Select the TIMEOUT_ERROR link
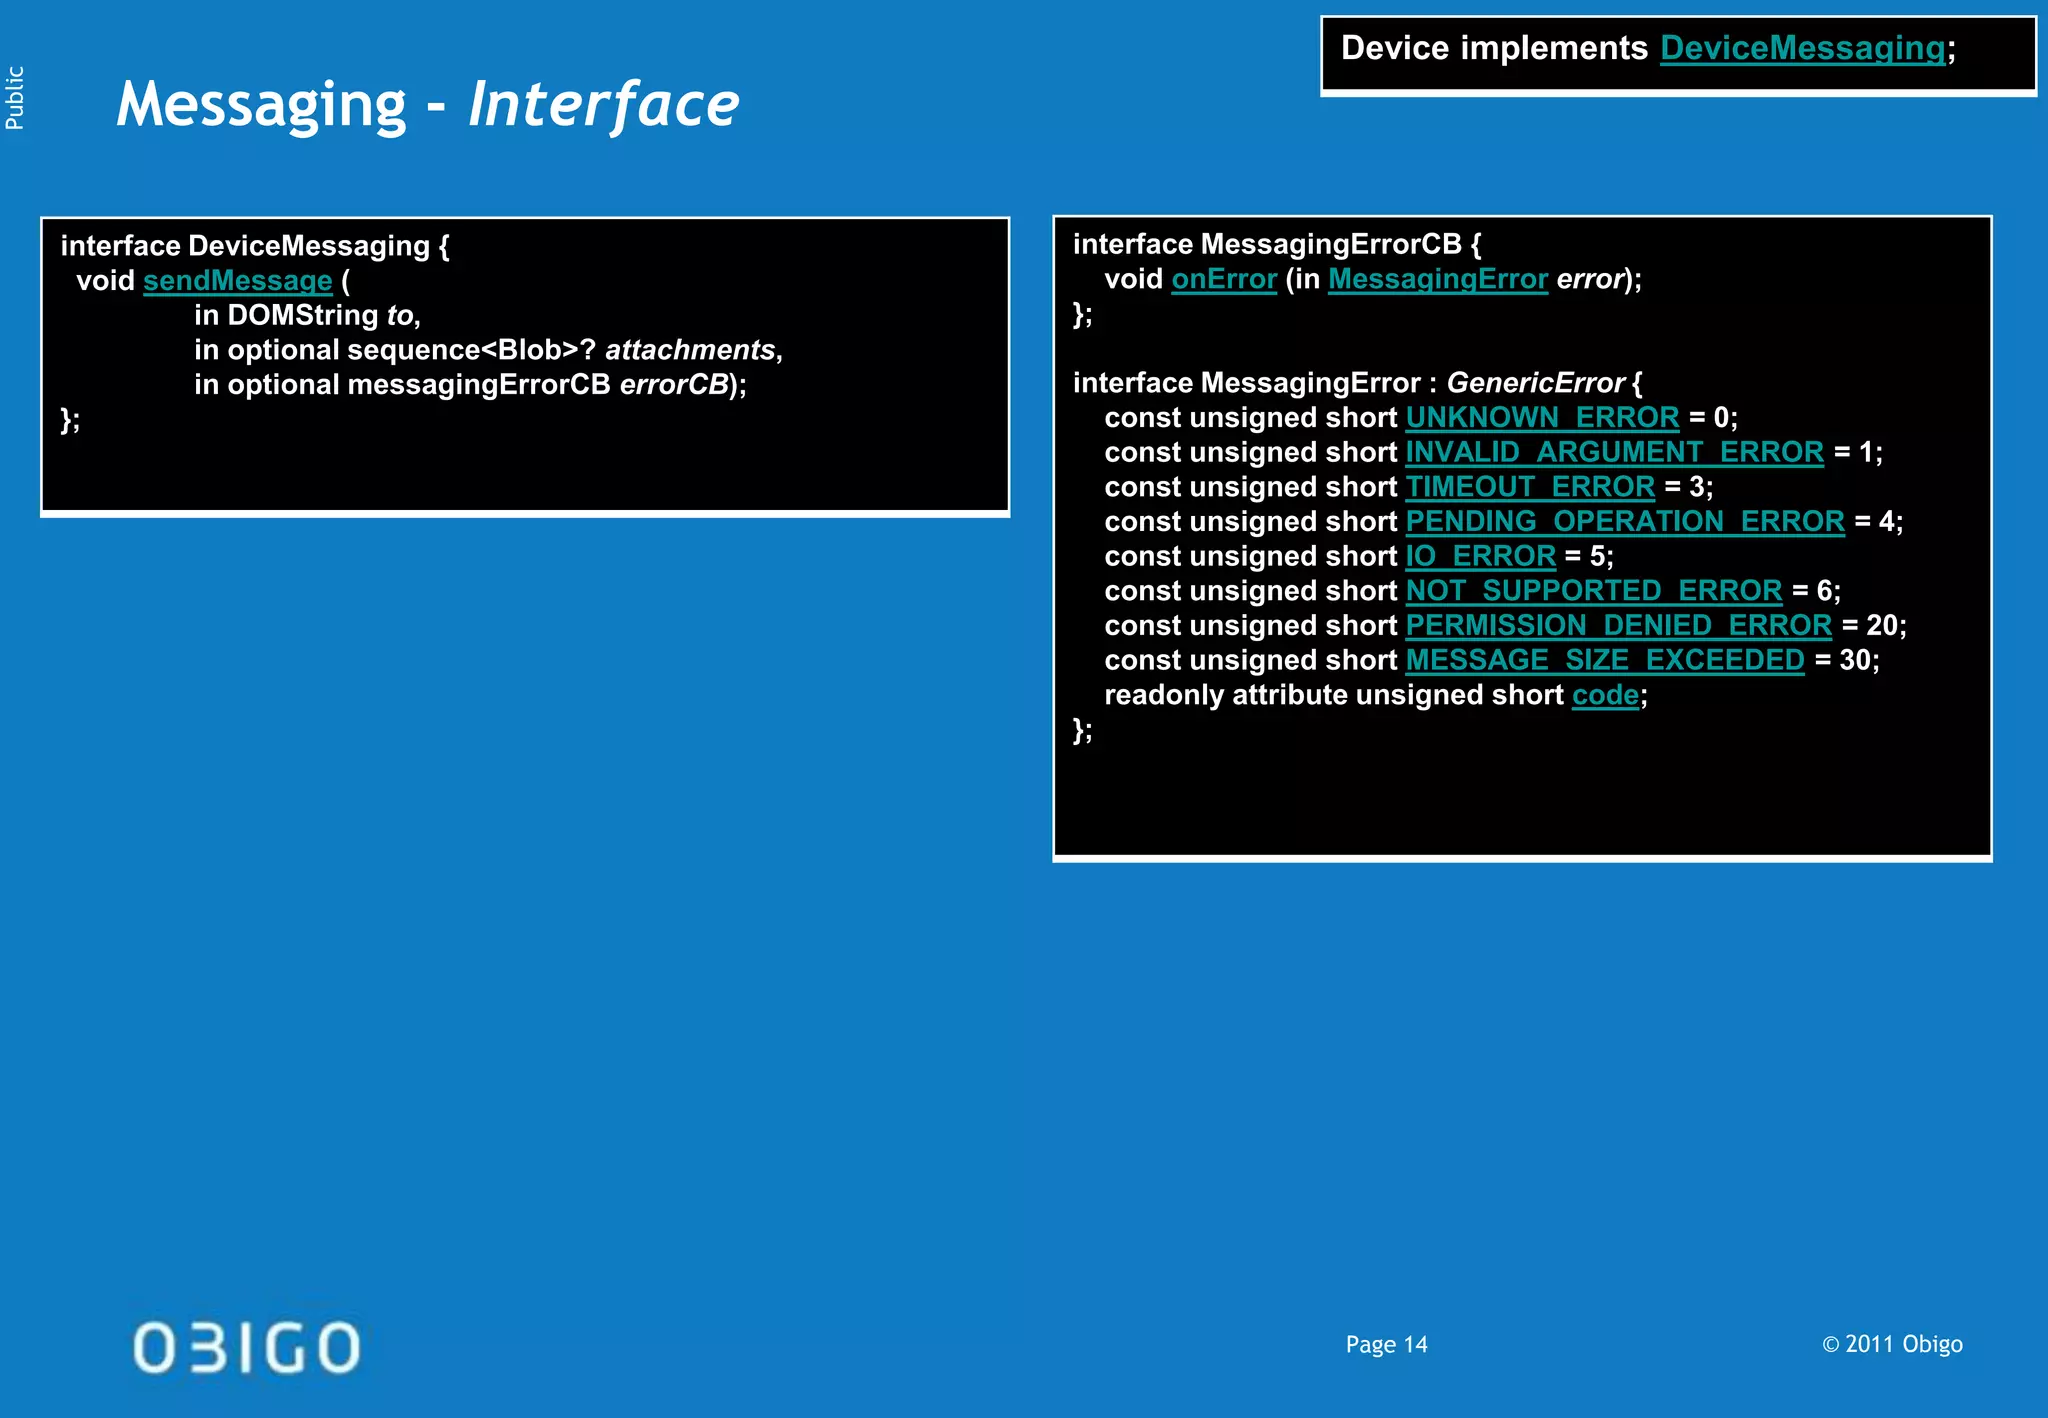 1530,487
